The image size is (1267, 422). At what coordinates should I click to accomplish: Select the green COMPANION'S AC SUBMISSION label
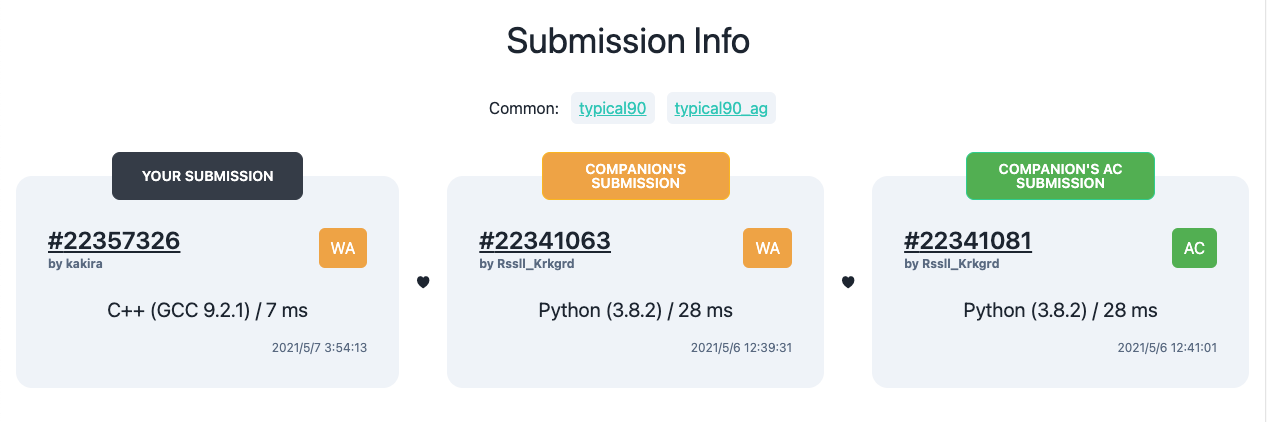pos(1060,176)
